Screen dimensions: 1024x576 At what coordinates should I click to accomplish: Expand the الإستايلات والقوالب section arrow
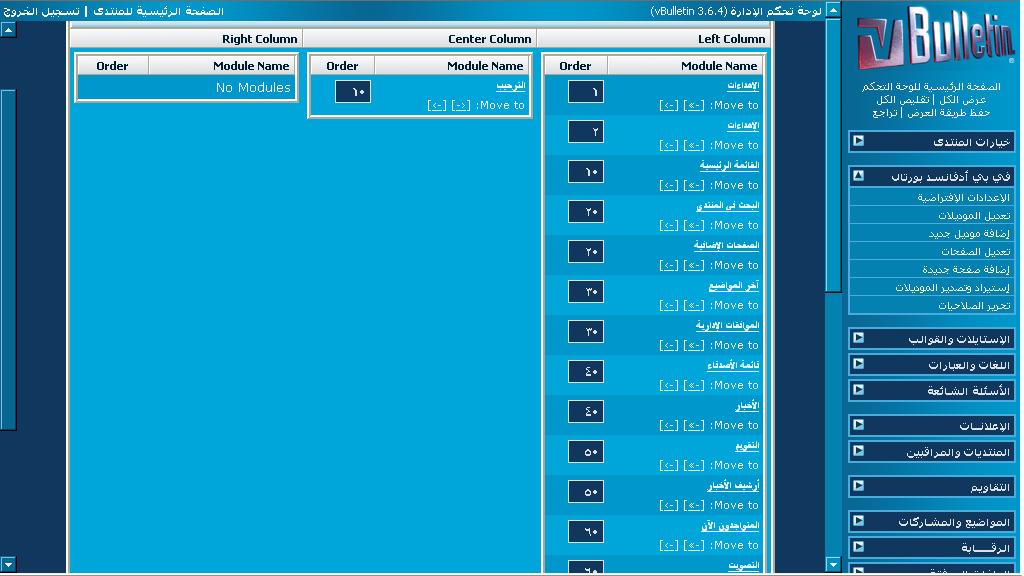point(858,339)
